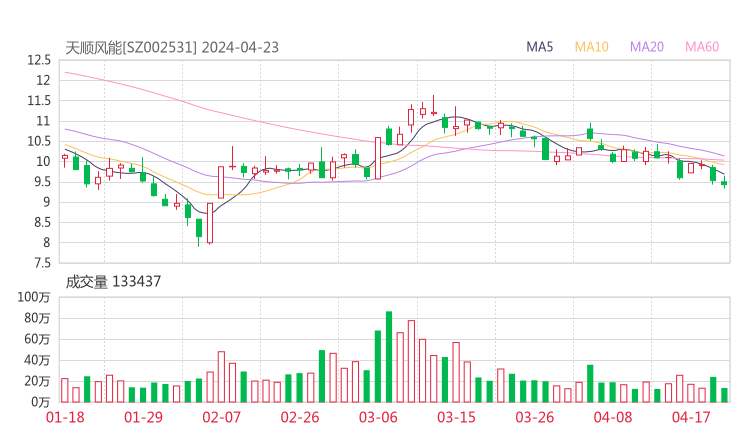Click the 02-07 date axis label
Image resolution: width=740 pixels, height=440 pixels.
click(221, 417)
